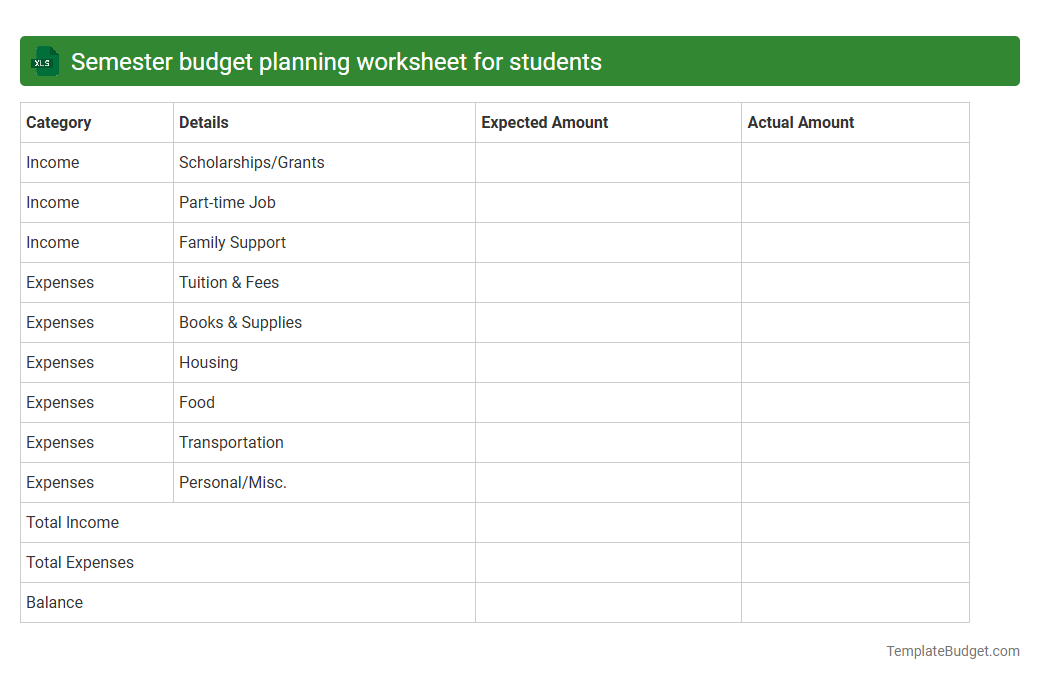The height and width of the screenshot is (680, 1040).
Task: Click the Tuition & Fees cell
Action: pos(230,282)
